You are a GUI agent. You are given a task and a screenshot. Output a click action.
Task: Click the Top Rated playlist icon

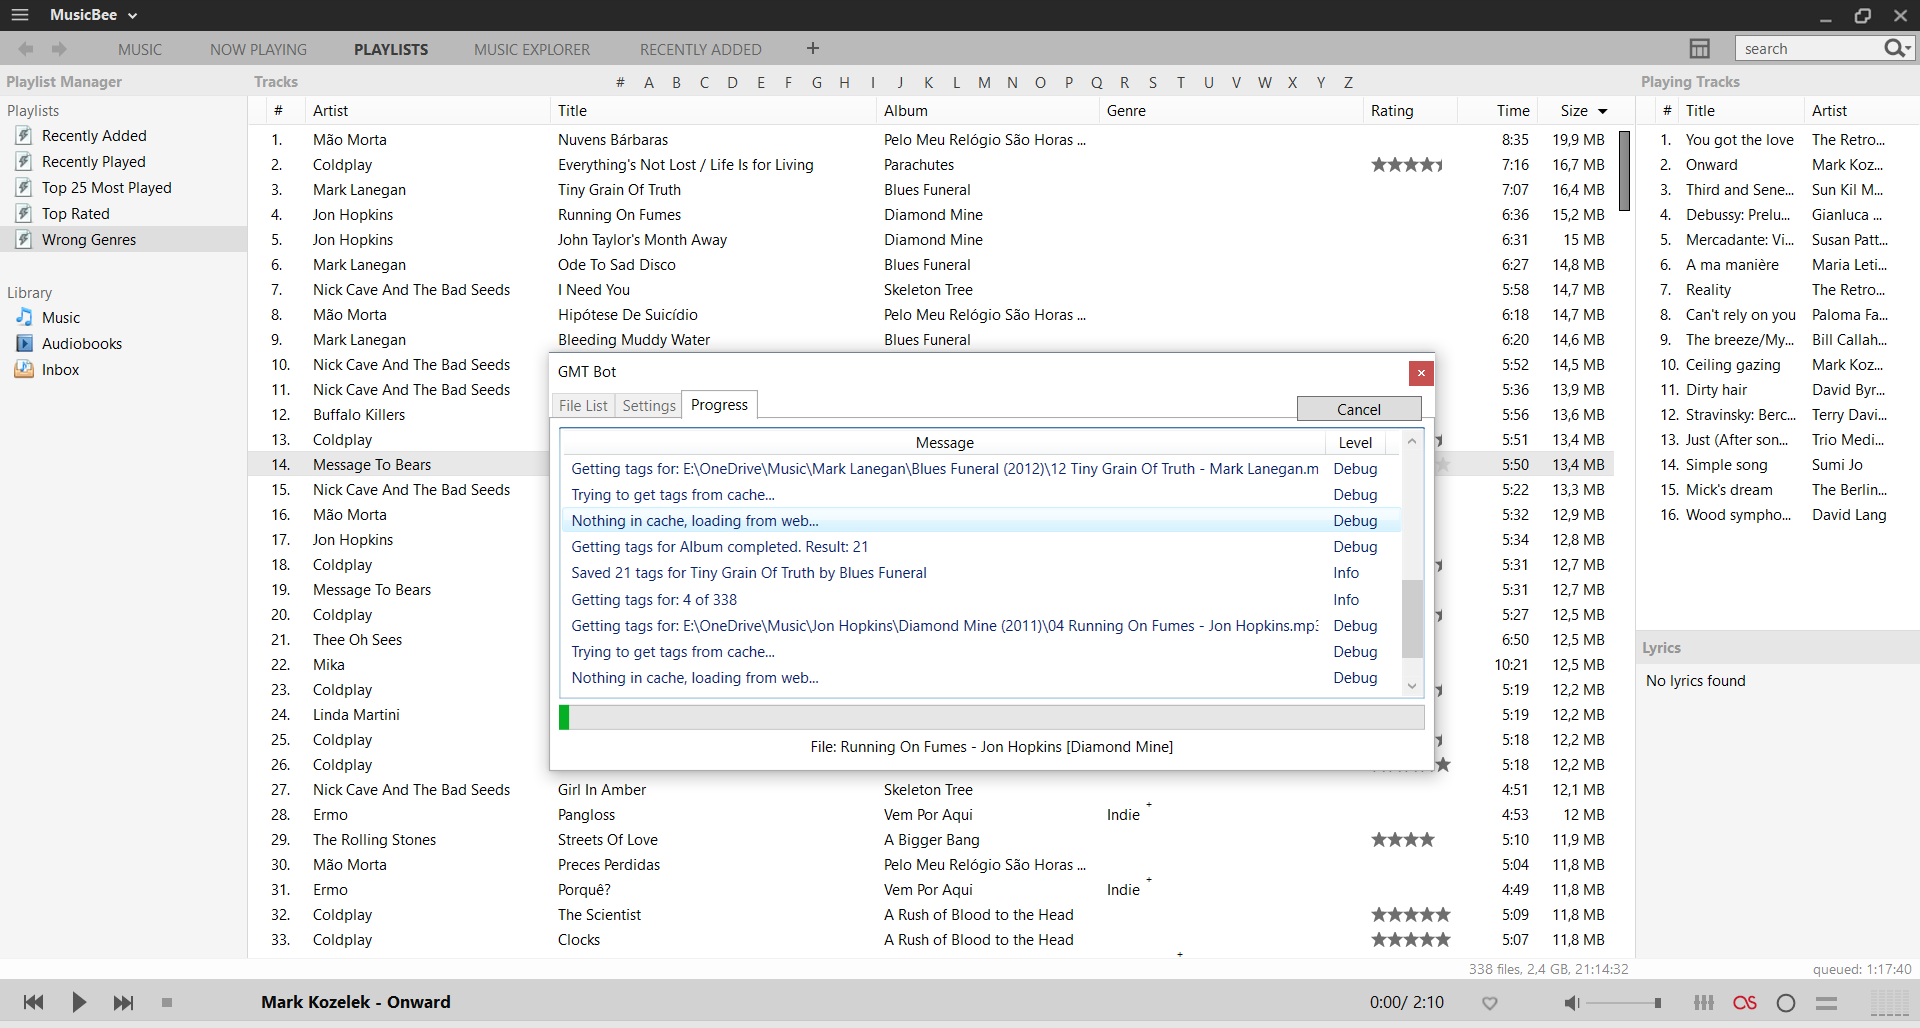24,213
